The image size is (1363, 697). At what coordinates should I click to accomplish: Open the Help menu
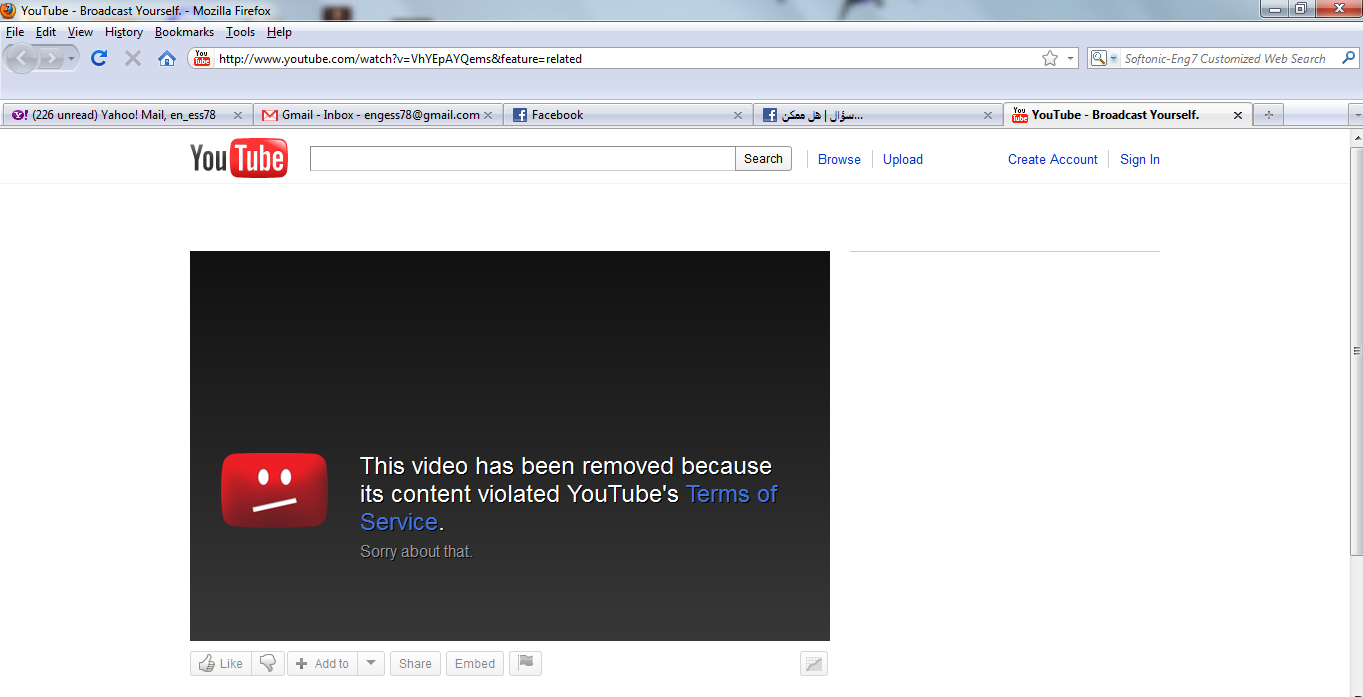coord(279,32)
